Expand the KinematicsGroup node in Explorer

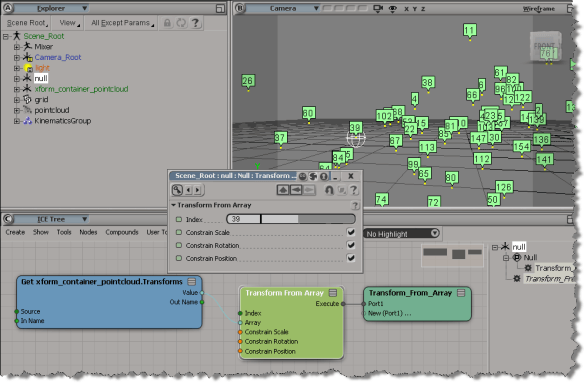16,121
